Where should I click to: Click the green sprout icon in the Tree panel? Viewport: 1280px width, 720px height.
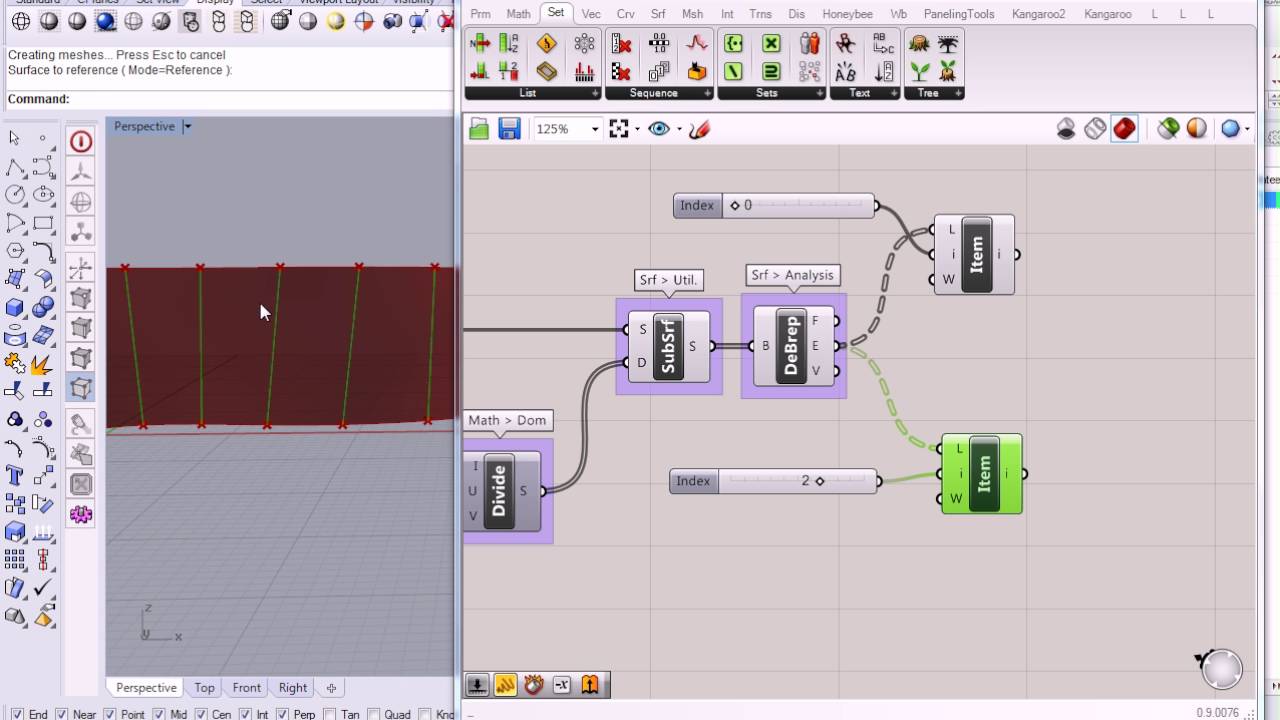[x=919, y=71]
